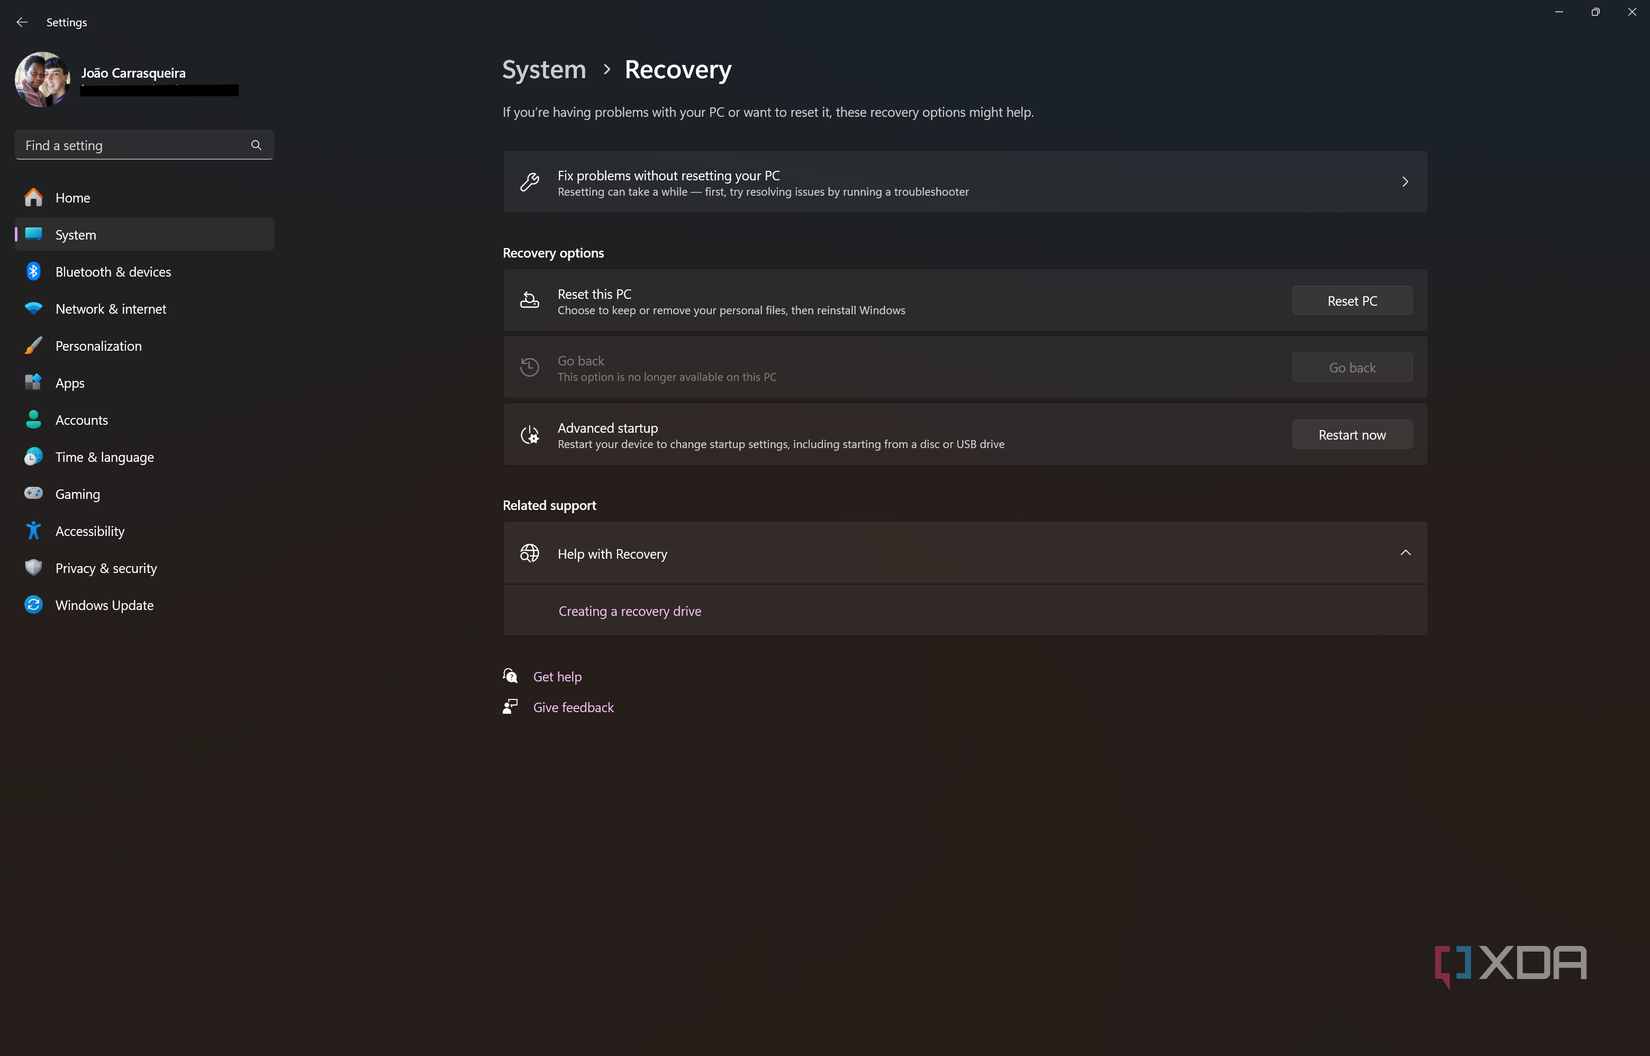This screenshot has width=1650, height=1056.
Task: Open Accessibility settings label
Action: click(89, 531)
